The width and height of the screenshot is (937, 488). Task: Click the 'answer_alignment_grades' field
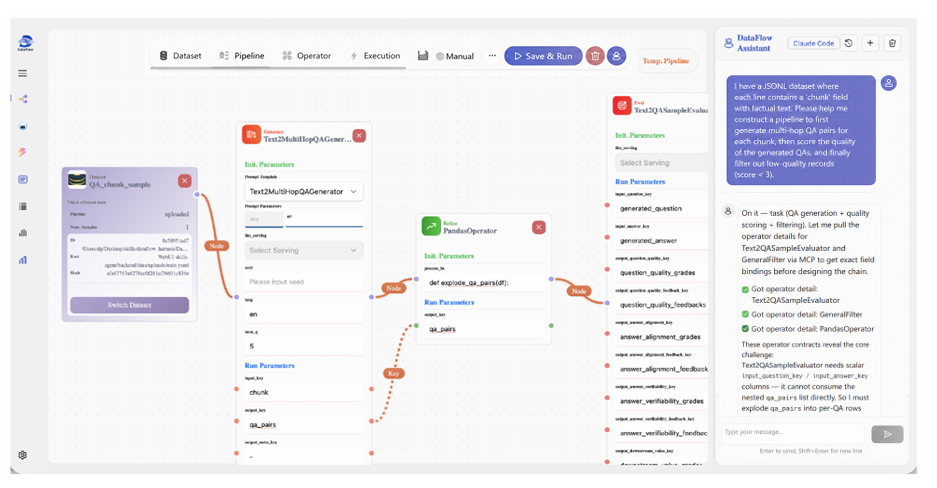(x=661, y=337)
